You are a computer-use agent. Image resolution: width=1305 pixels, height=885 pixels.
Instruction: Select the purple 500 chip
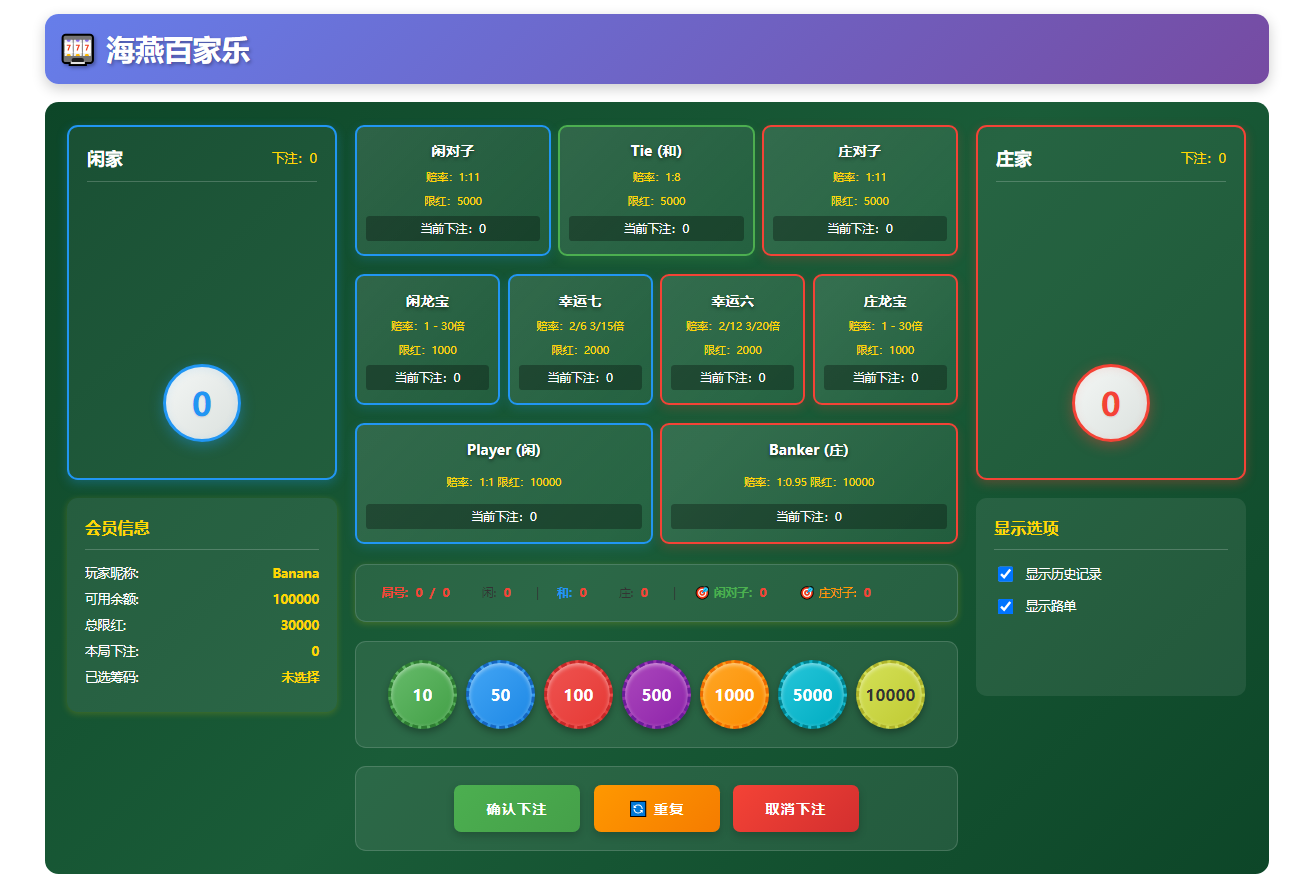[656, 694]
